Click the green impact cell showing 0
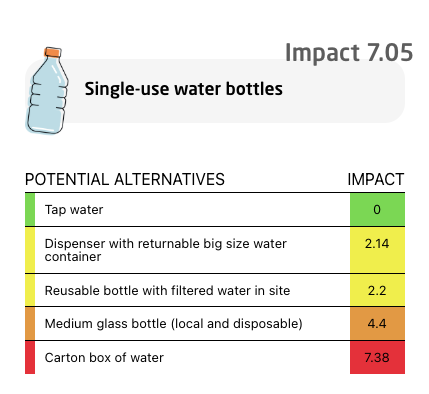The image size is (429, 394). click(x=377, y=210)
